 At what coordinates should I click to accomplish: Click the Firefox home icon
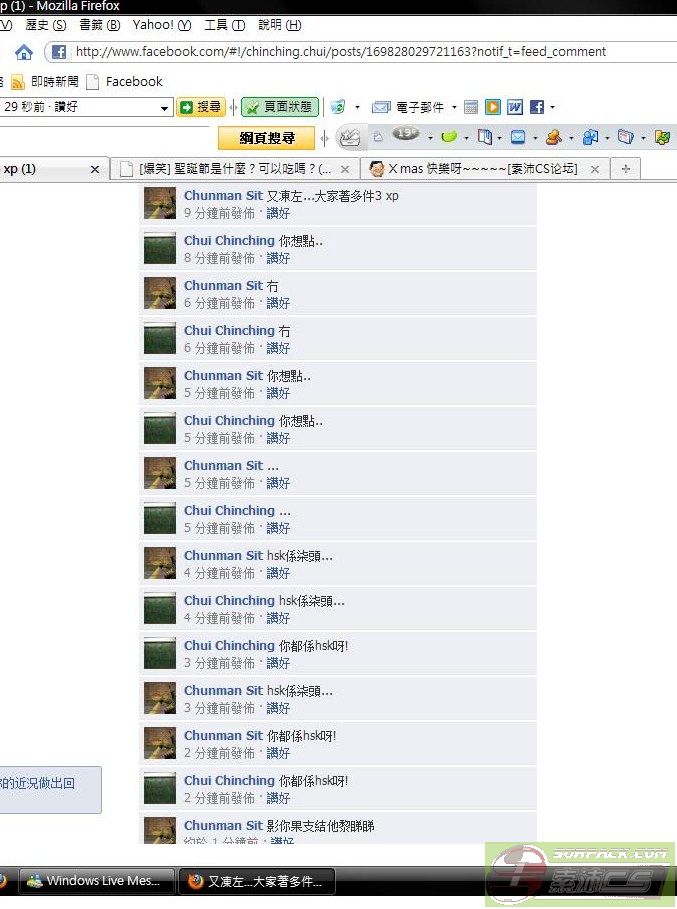[24, 53]
